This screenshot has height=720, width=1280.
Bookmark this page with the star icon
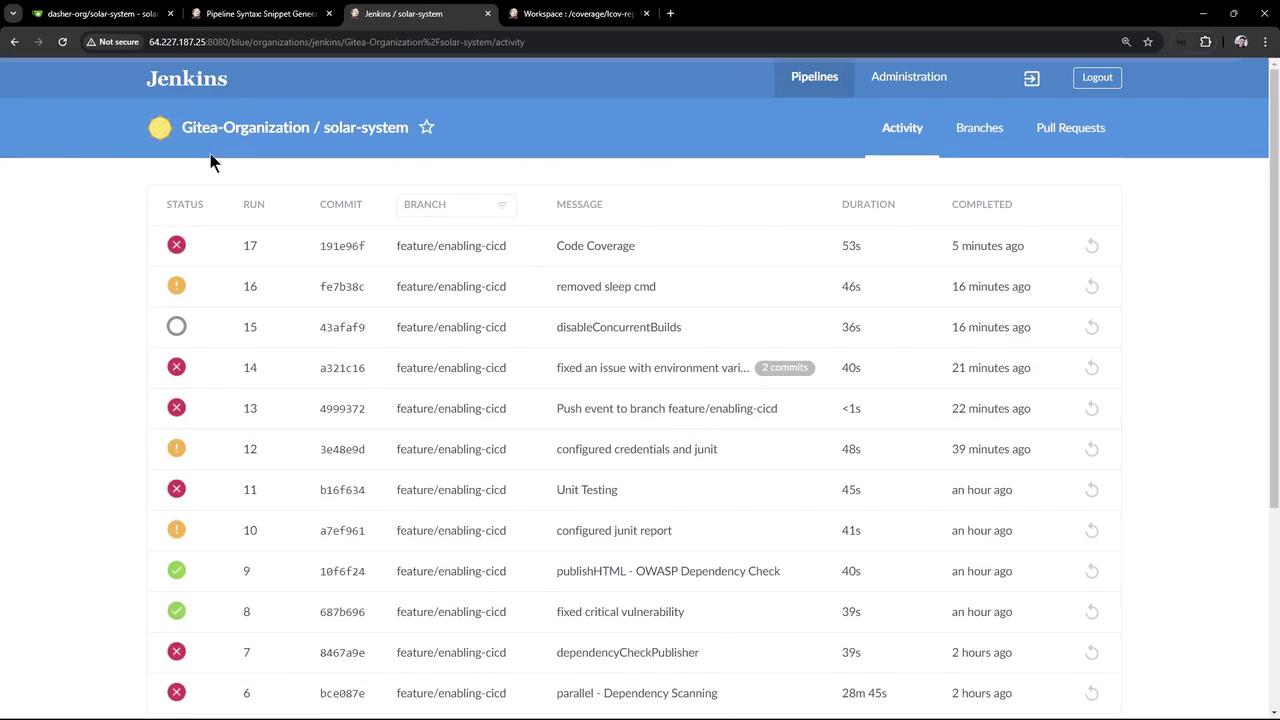1148,42
